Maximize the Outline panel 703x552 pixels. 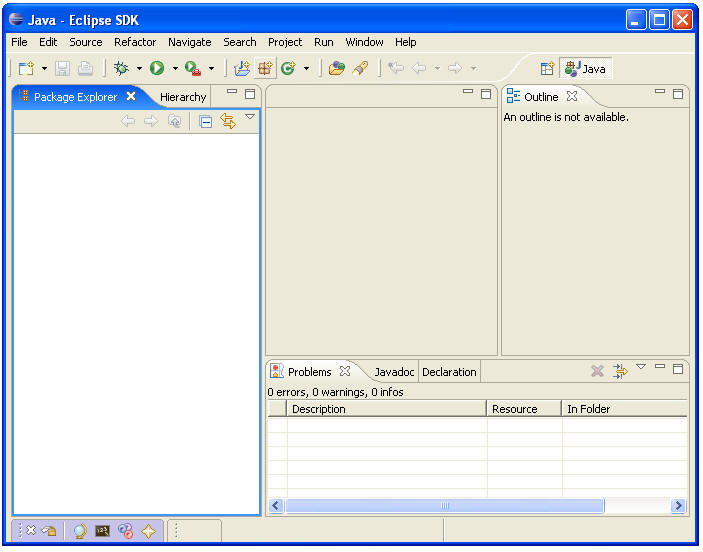coord(678,94)
